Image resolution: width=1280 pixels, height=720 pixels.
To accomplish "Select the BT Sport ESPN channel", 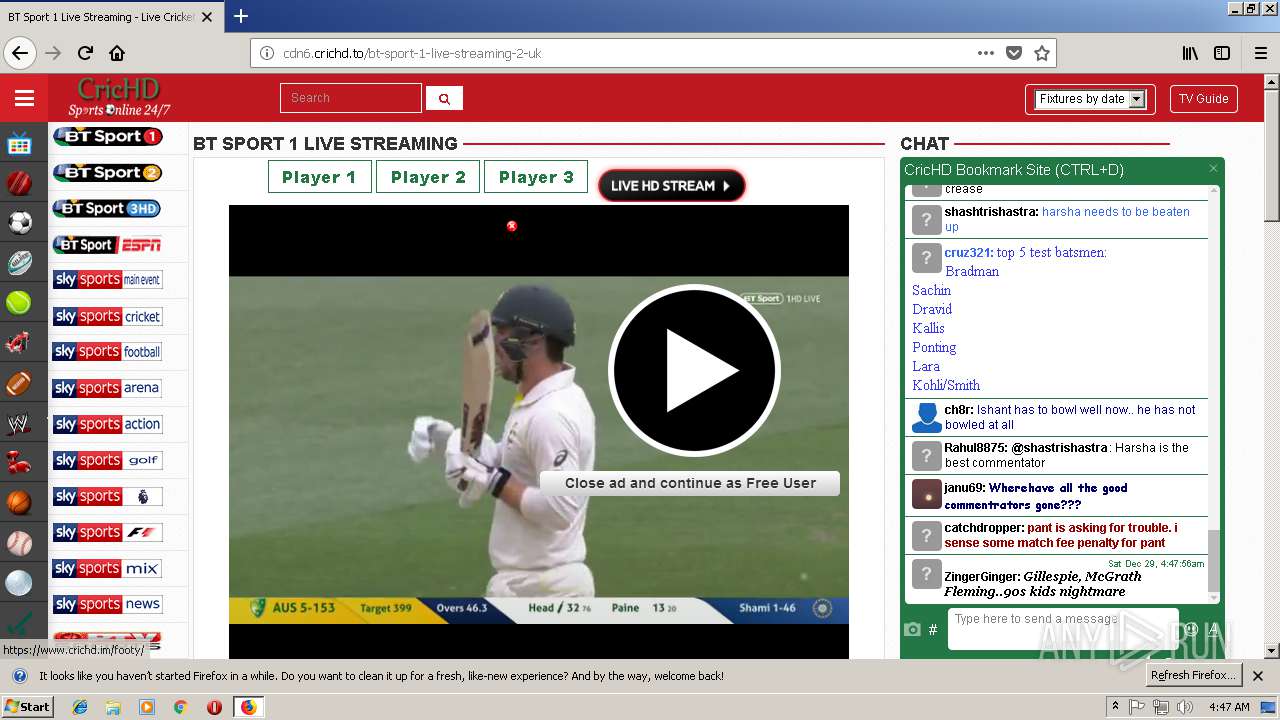I will point(107,245).
